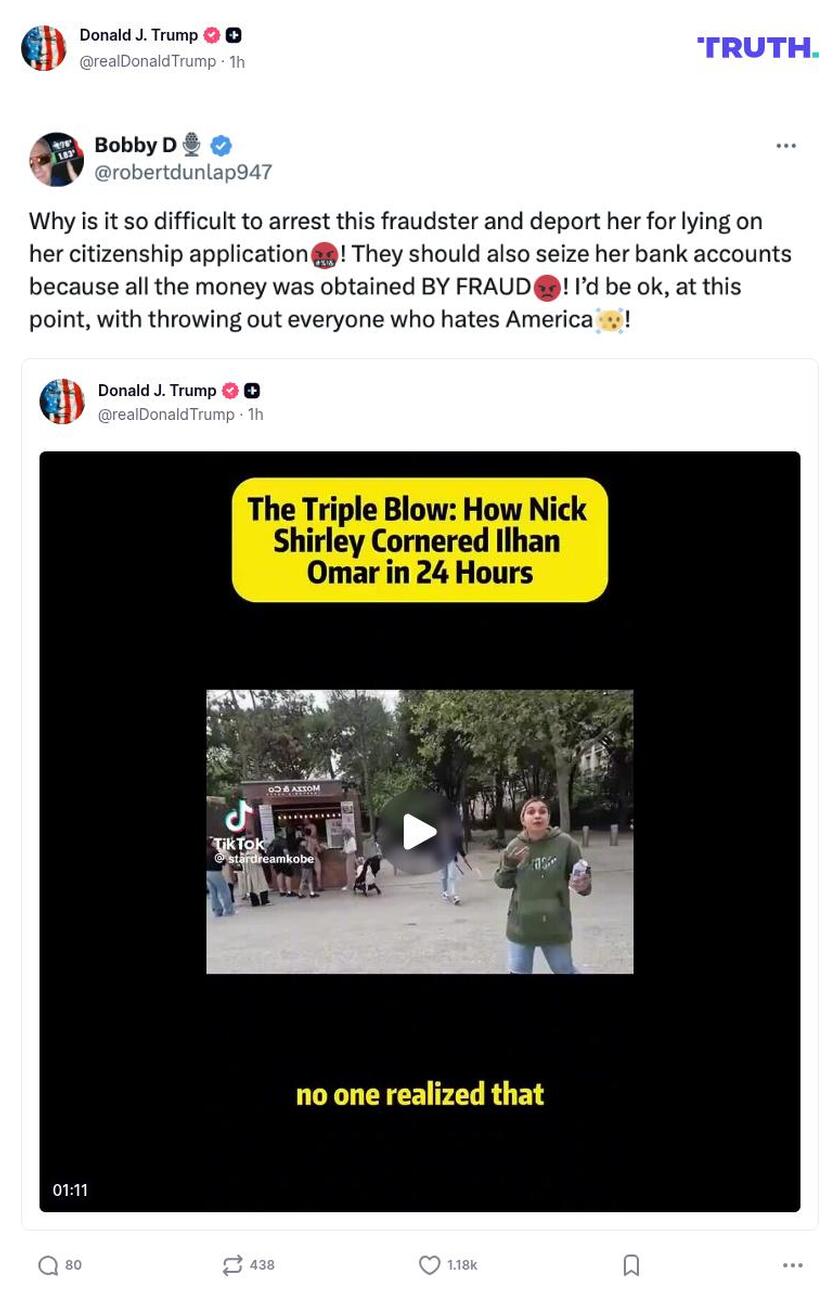Click the reply comment bubble icon
Viewport: 840px width, 1307px height.
pos(48,1265)
